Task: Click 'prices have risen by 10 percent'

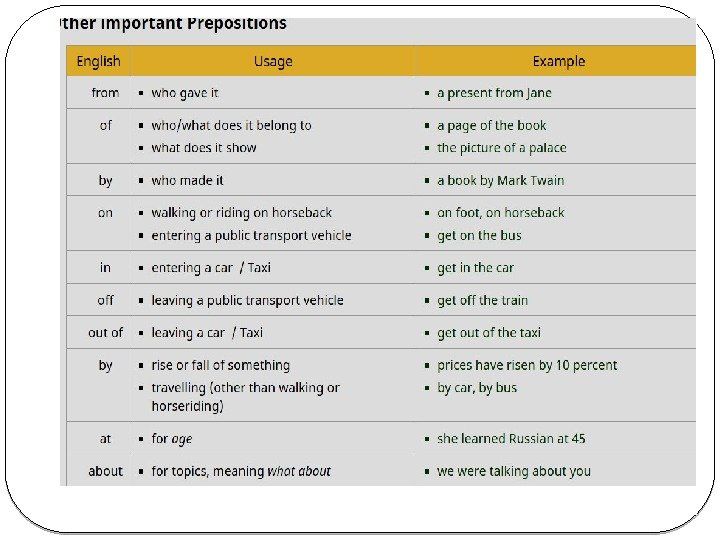Action: click(527, 365)
